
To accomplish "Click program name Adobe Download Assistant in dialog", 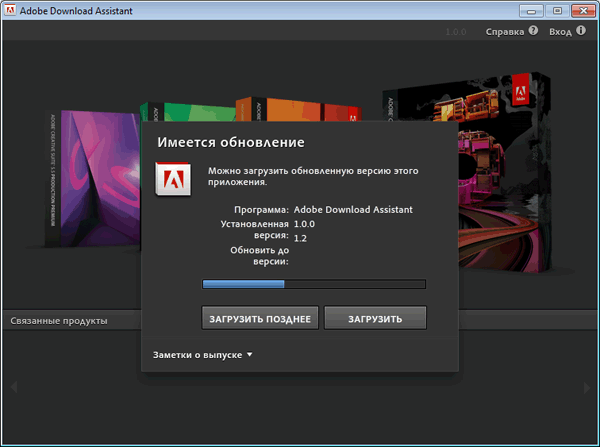I will (353, 210).
